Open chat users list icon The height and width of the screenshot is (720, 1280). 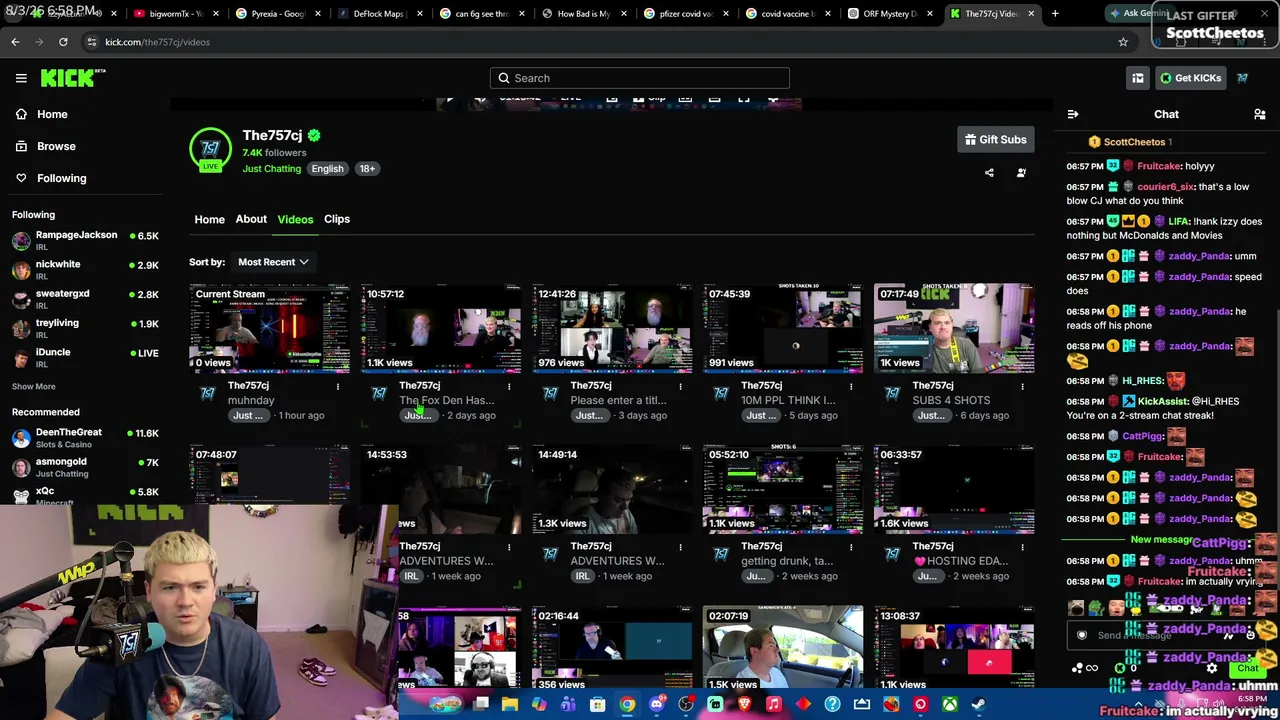(1260, 115)
